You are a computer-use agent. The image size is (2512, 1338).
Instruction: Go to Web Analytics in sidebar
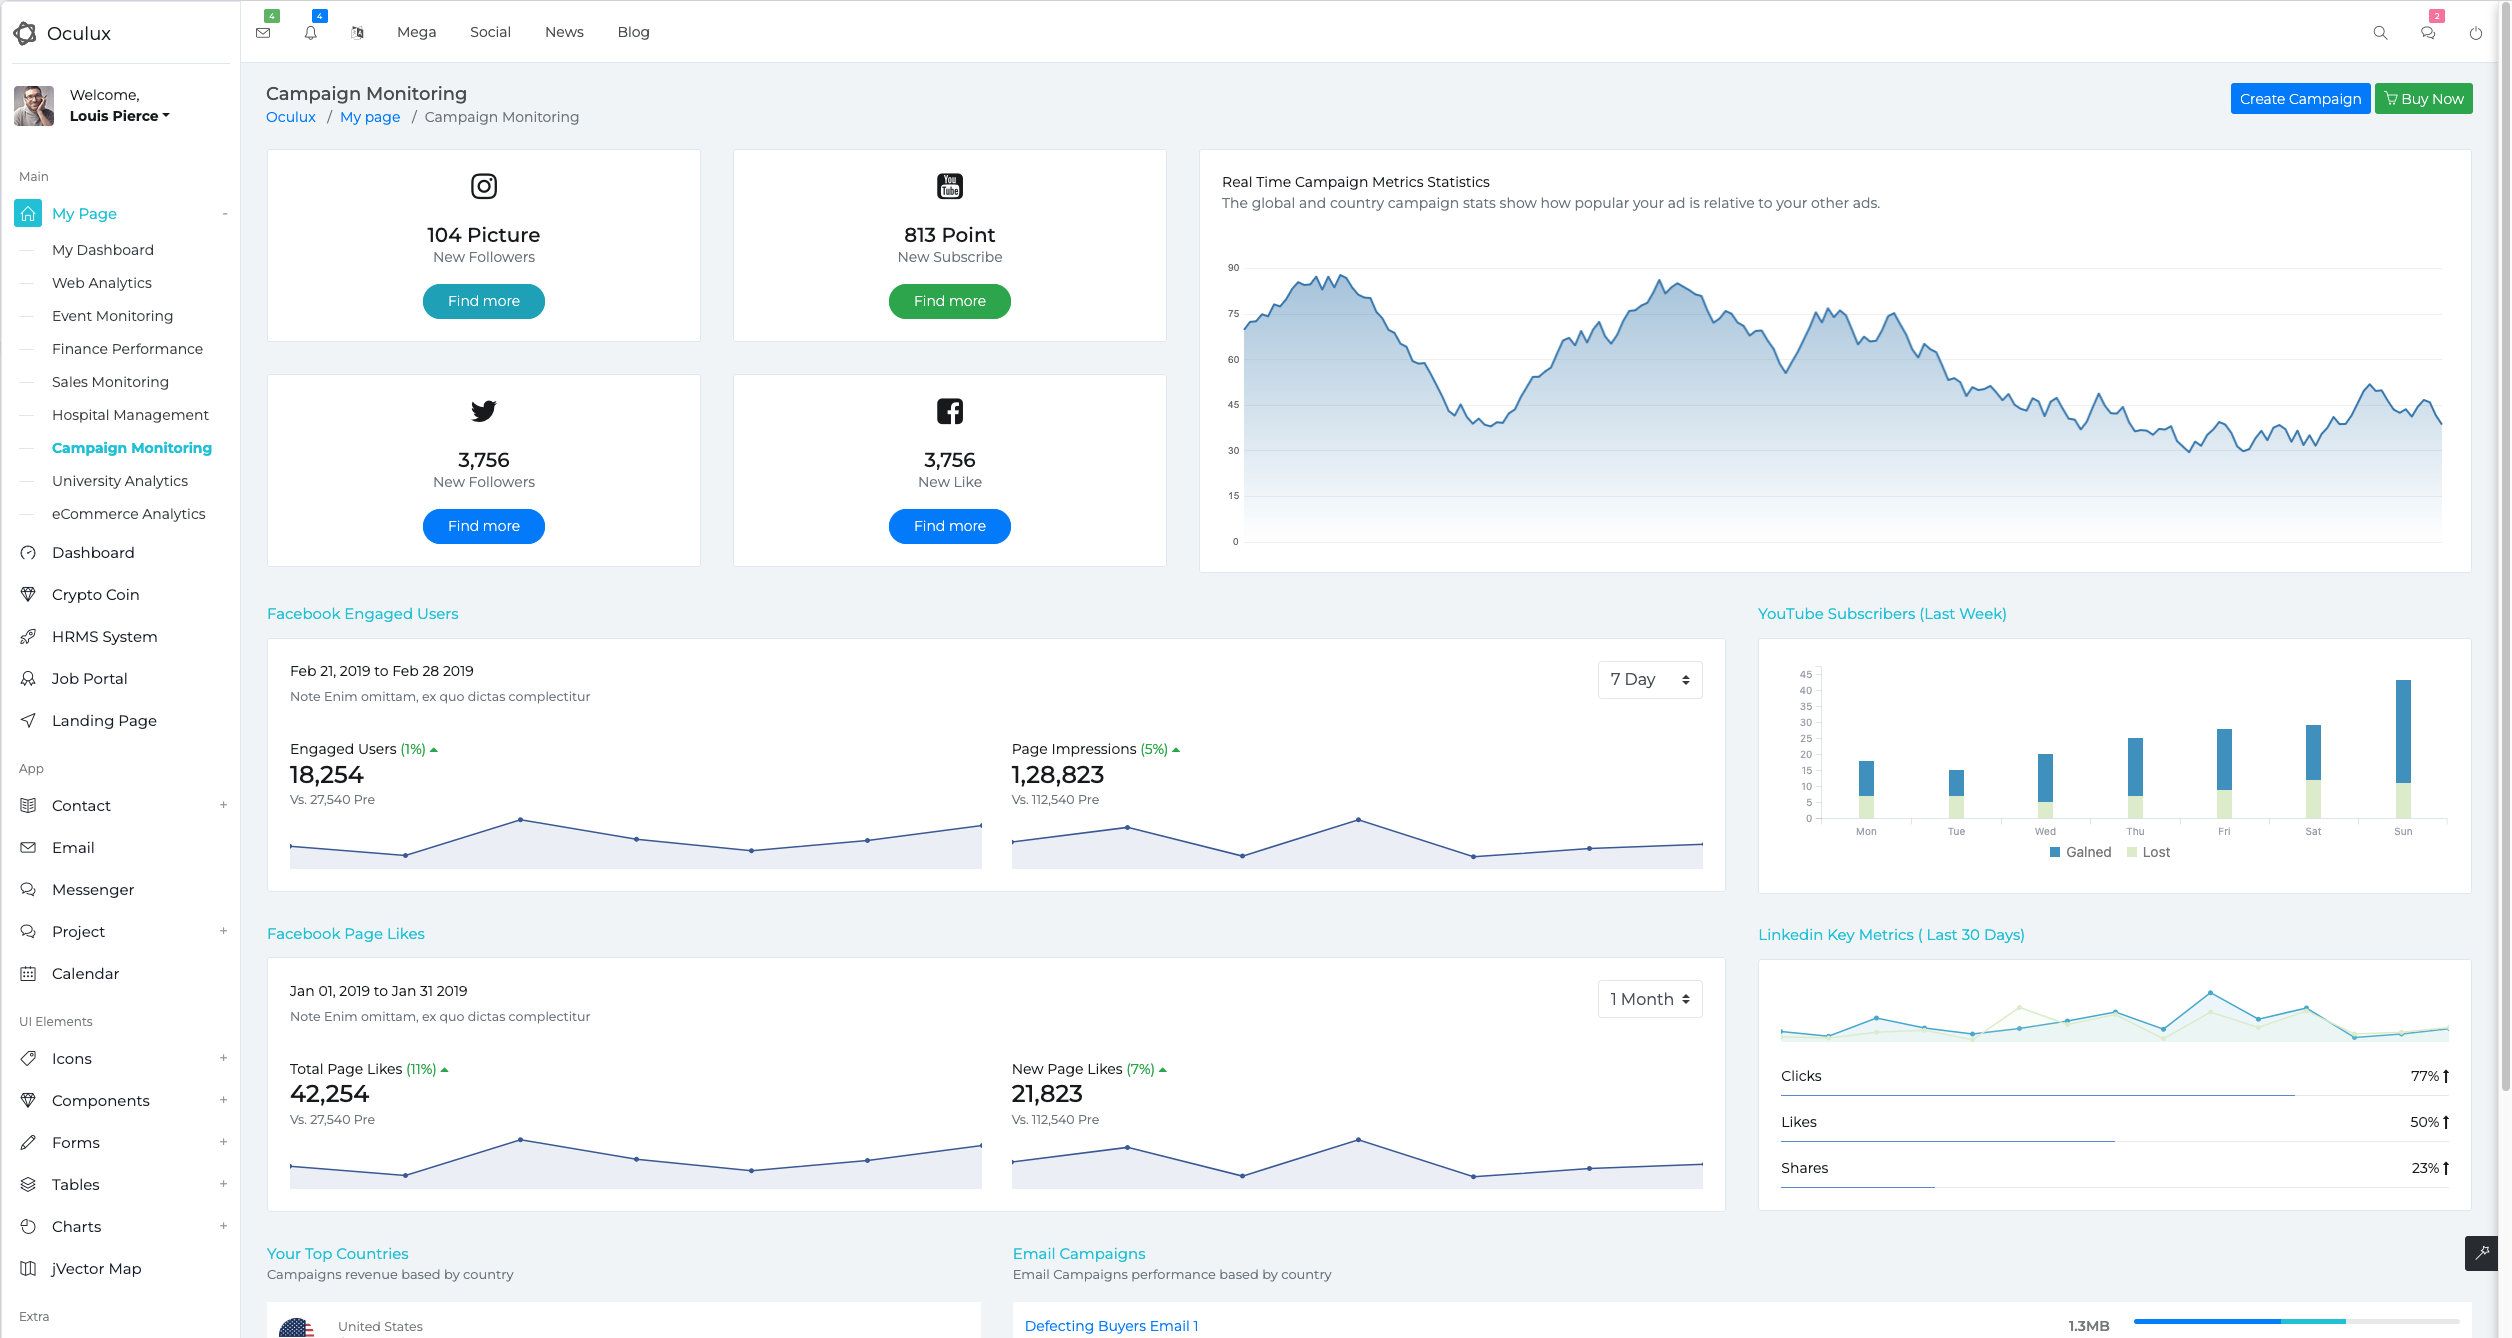[102, 283]
